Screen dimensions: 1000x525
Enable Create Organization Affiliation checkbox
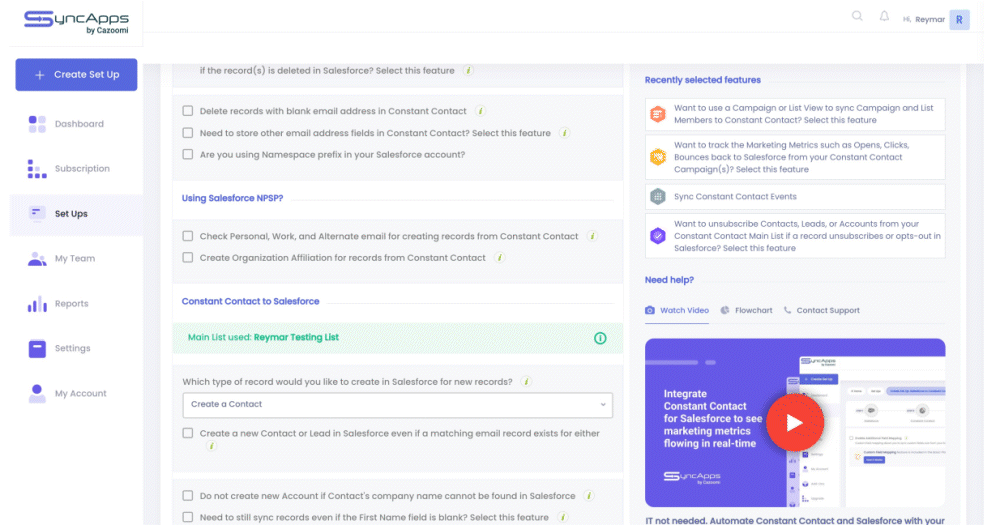point(188,258)
